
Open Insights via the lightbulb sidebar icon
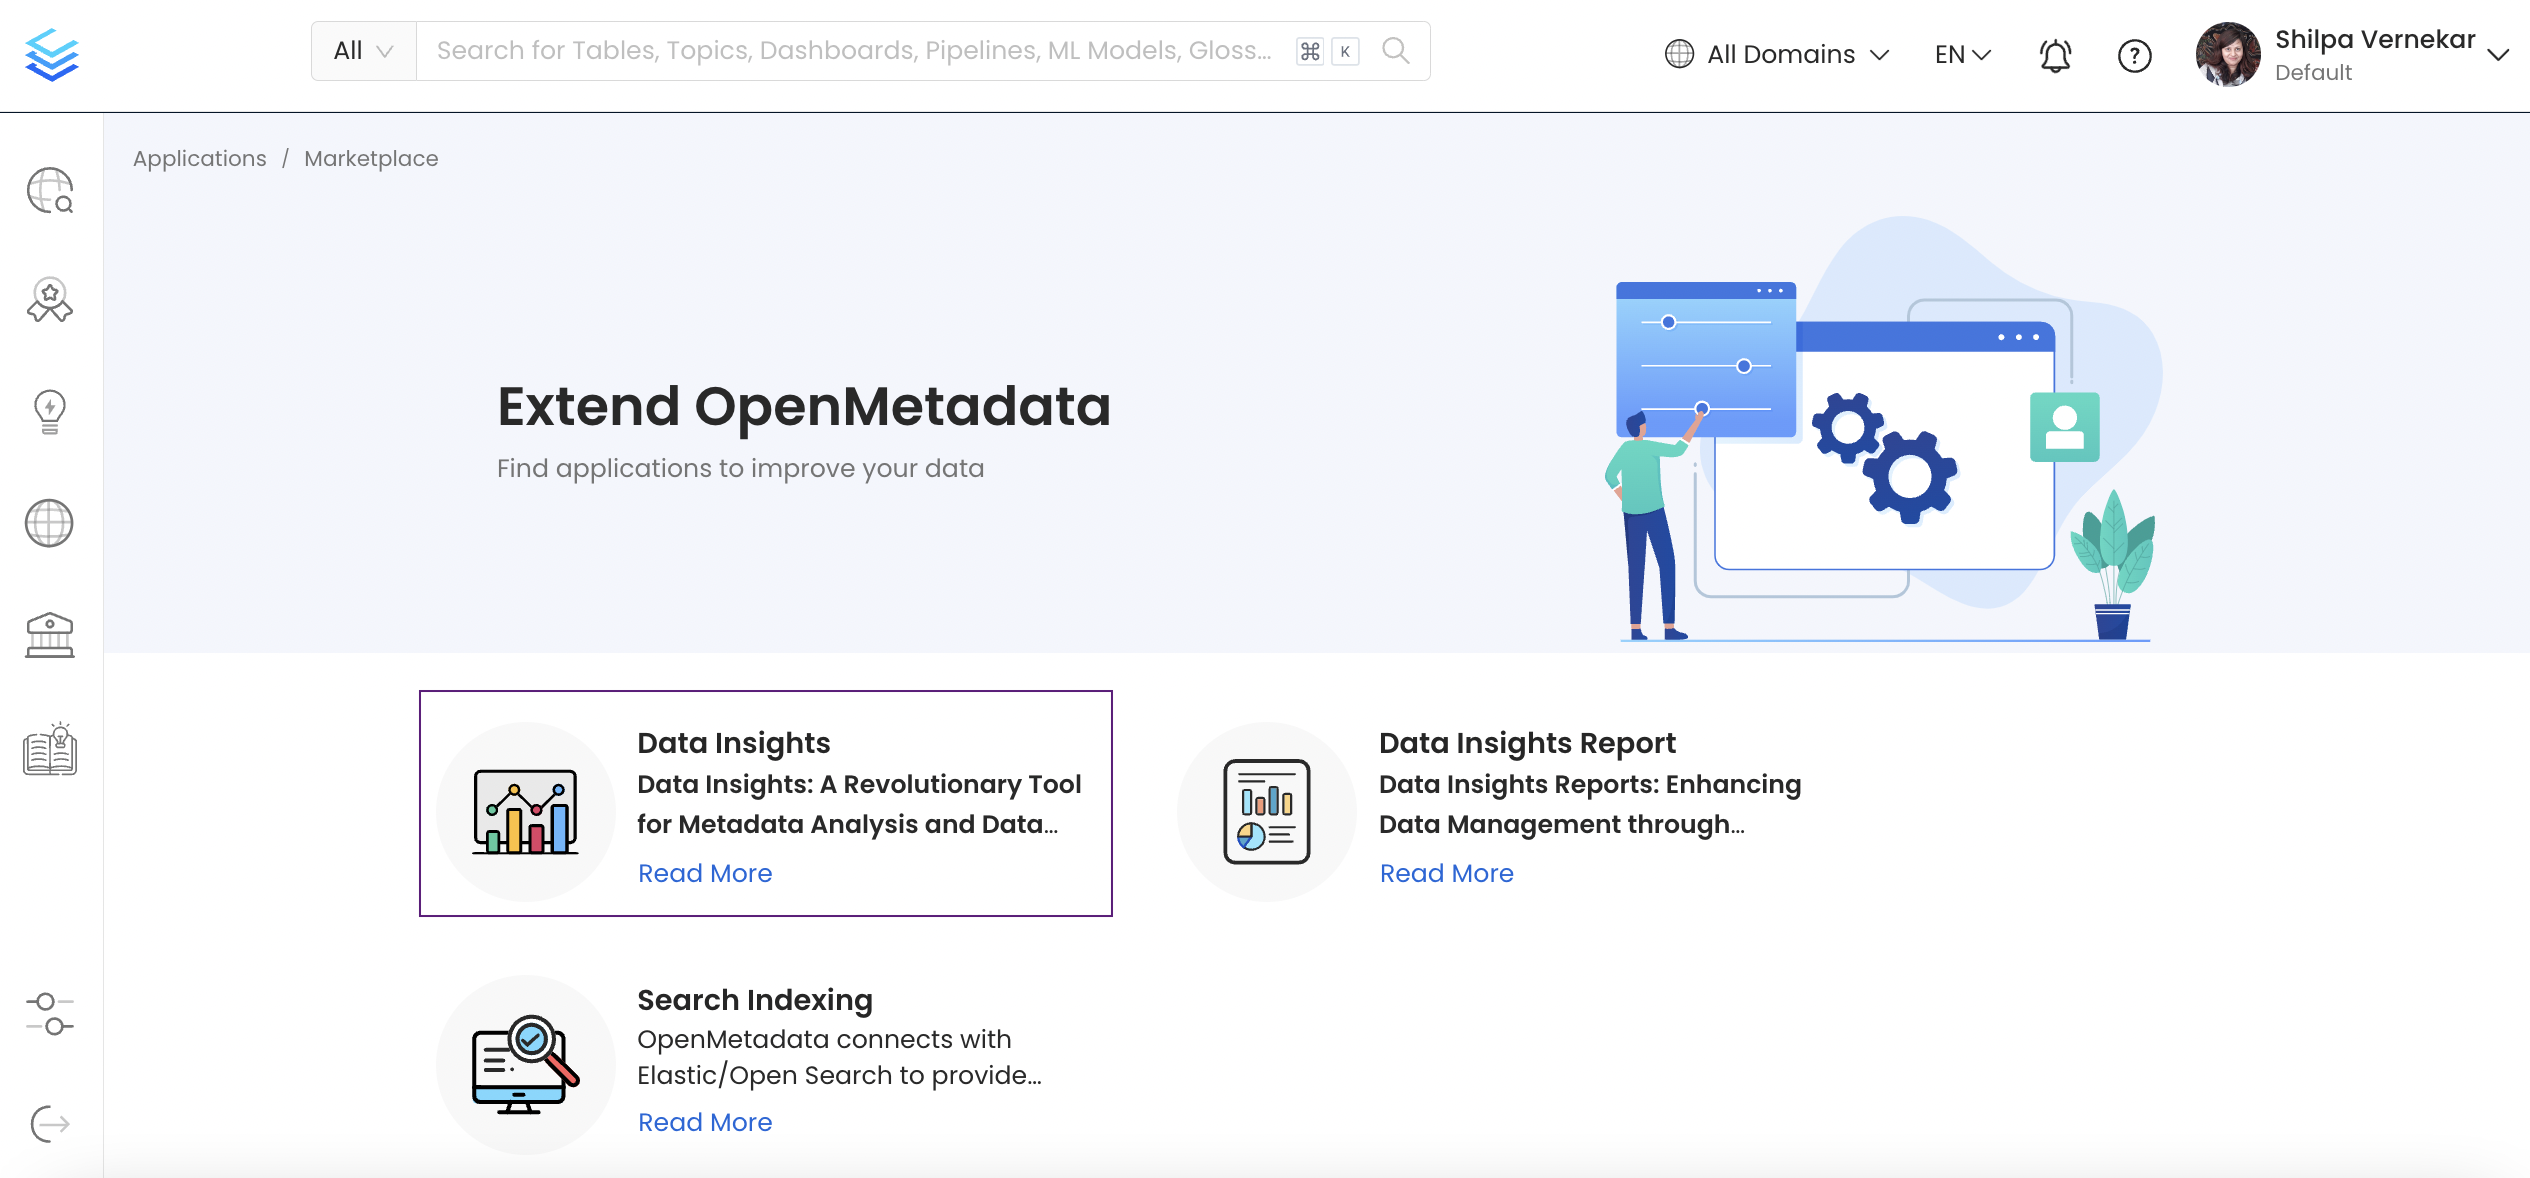click(x=49, y=411)
